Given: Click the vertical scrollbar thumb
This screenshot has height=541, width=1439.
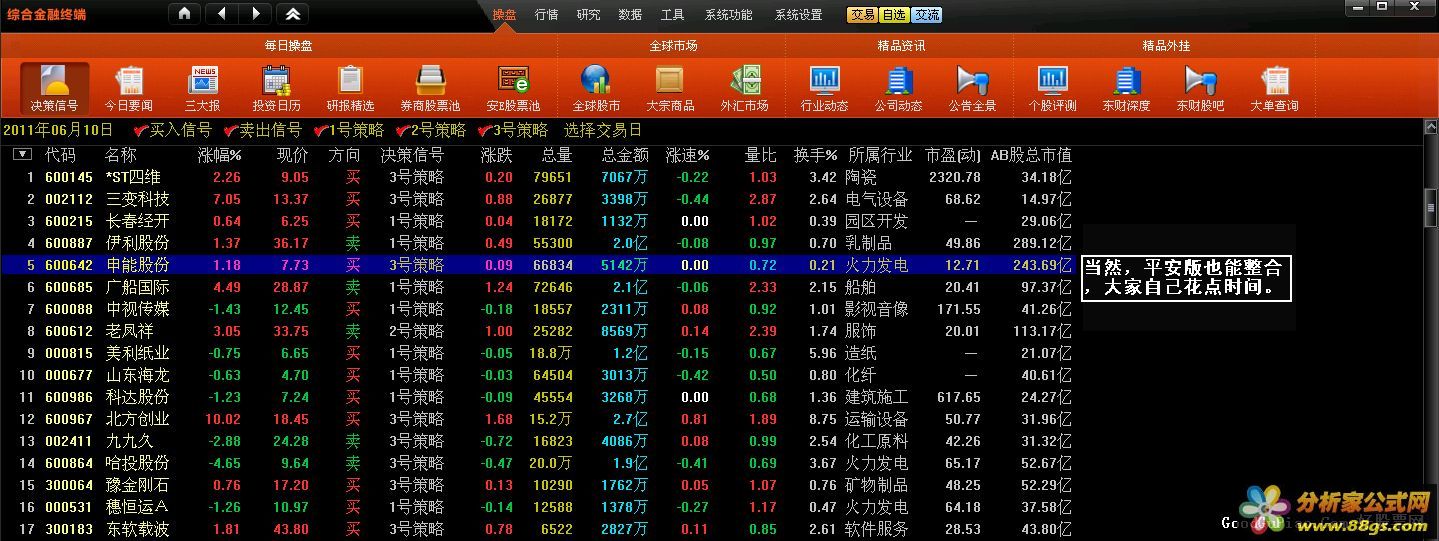Looking at the screenshot, I should pos(1431,208).
